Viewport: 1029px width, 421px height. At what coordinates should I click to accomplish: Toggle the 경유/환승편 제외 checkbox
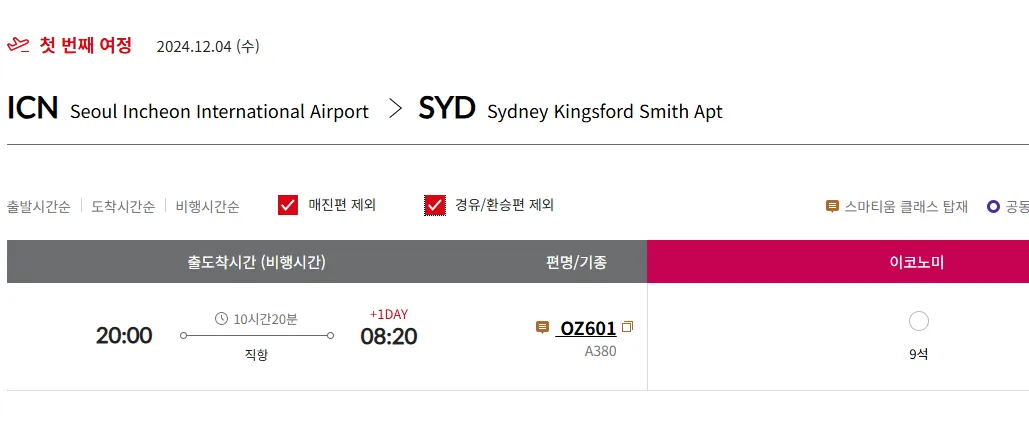coord(435,205)
